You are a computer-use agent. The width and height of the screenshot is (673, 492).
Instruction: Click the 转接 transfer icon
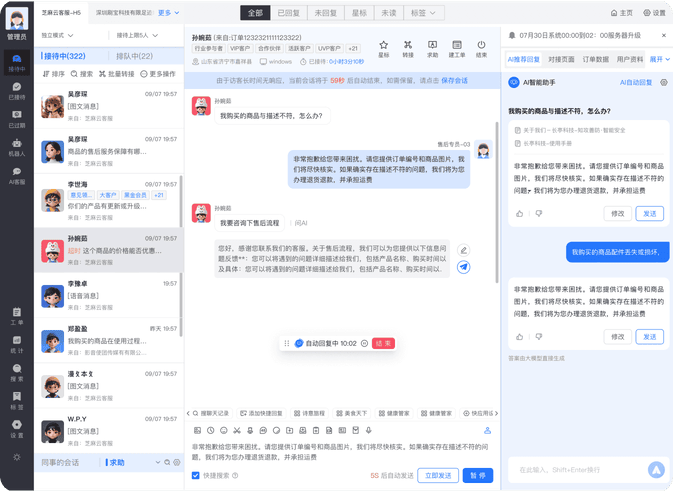[x=408, y=47]
